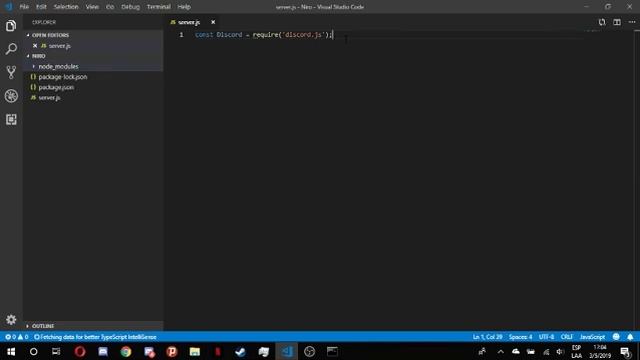Screen dimensions: 640x360
Task: Switch to Visual Studio Code taskbar button
Action: [x=287, y=351]
